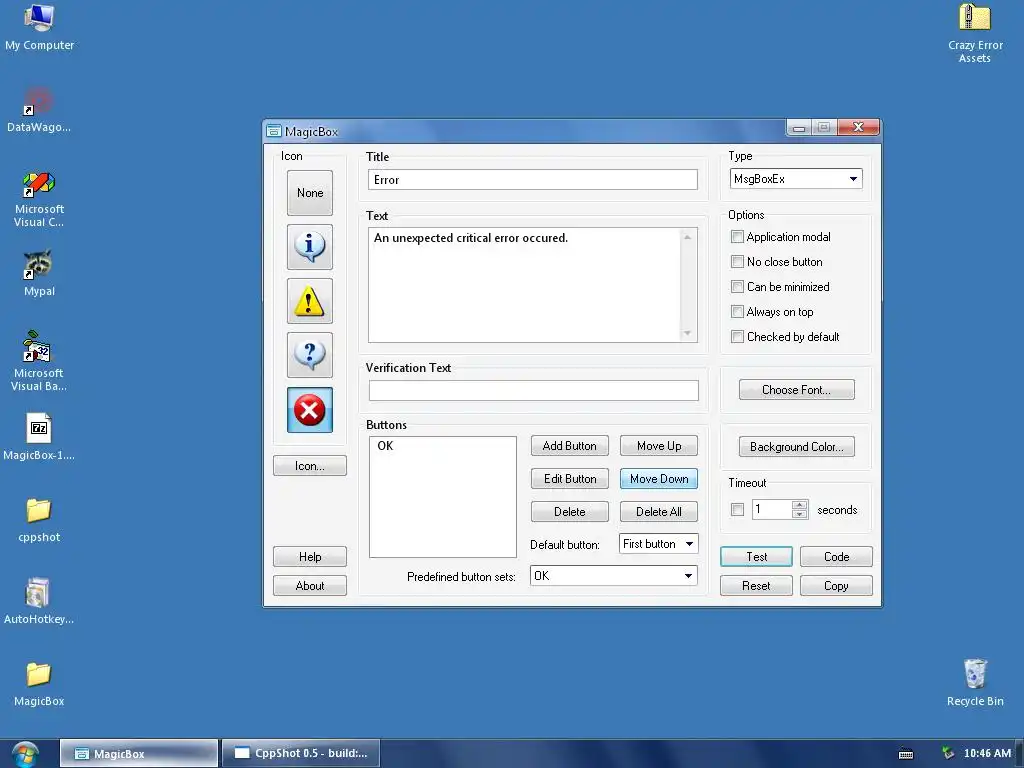Click the Move Up button
This screenshot has height=768, width=1024.
tap(659, 445)
